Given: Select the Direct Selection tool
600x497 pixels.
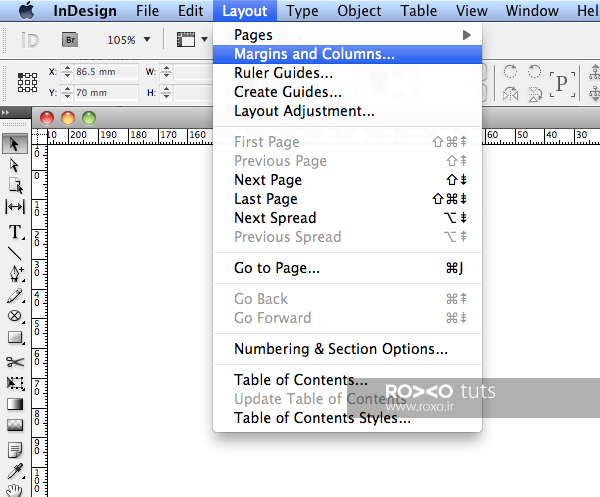Looking at the screenshot, I should tap(14, 165).
